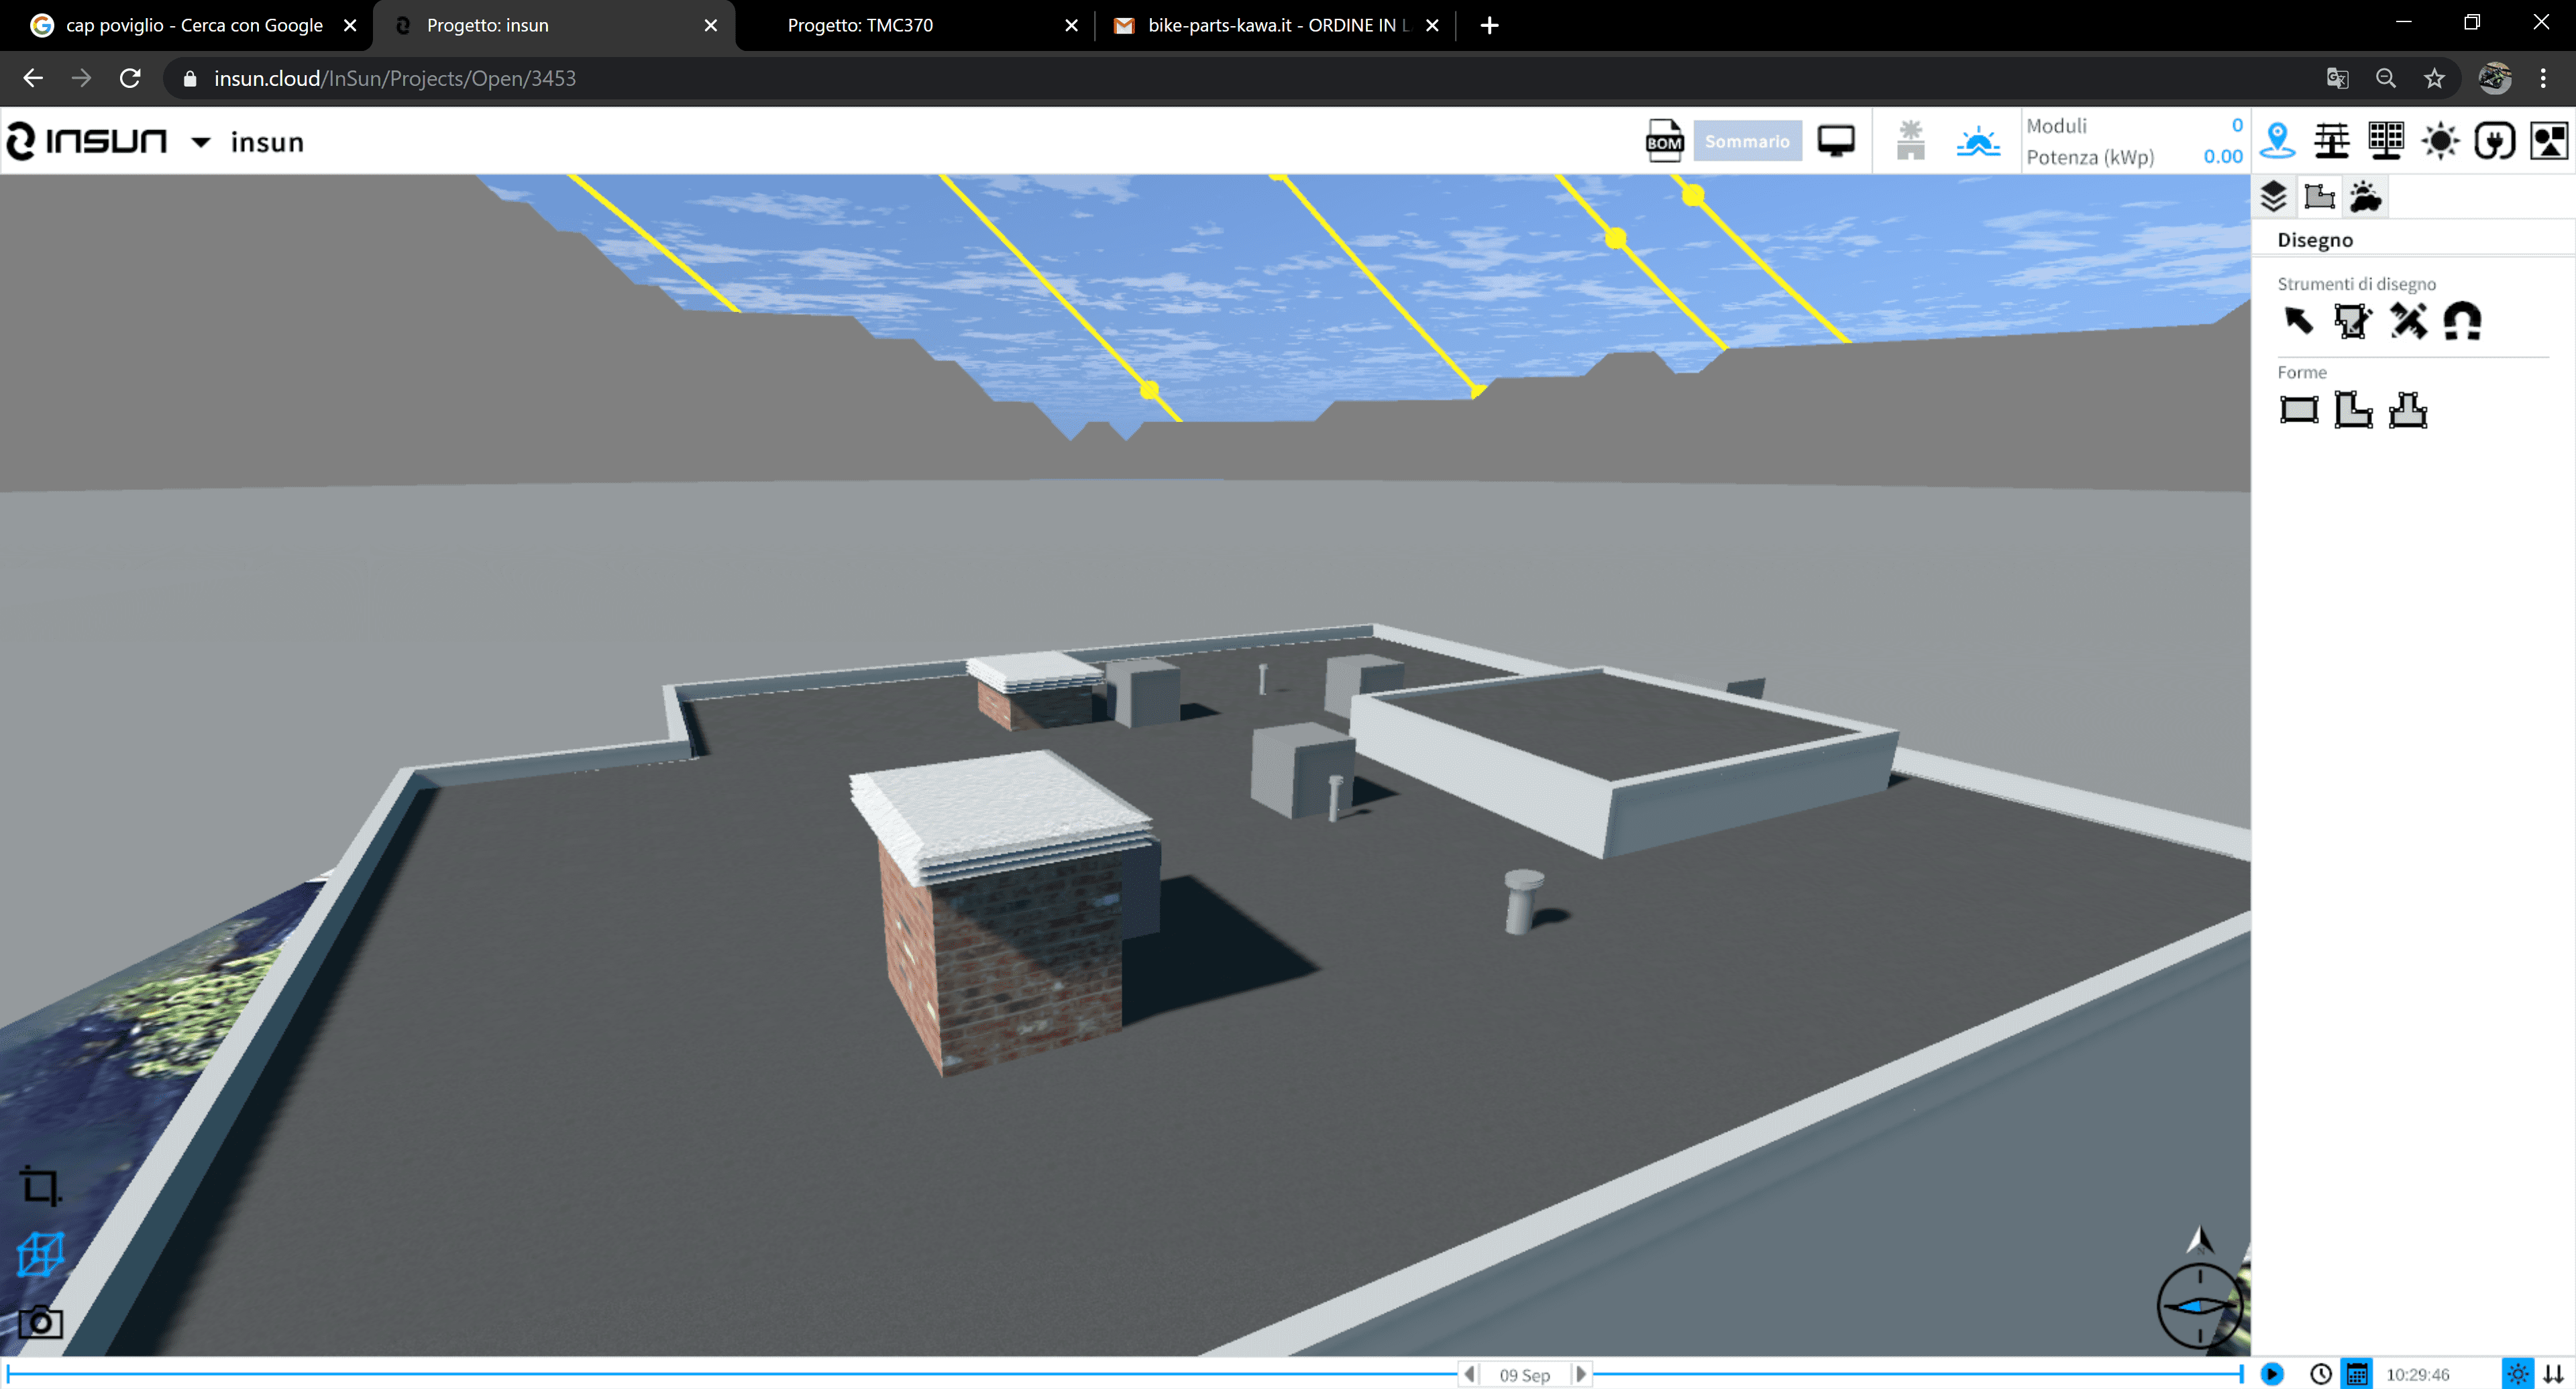Select the rectangle shape under Forme
This screenshot has width=2576, height=1389.
[x=2298, y=410]
